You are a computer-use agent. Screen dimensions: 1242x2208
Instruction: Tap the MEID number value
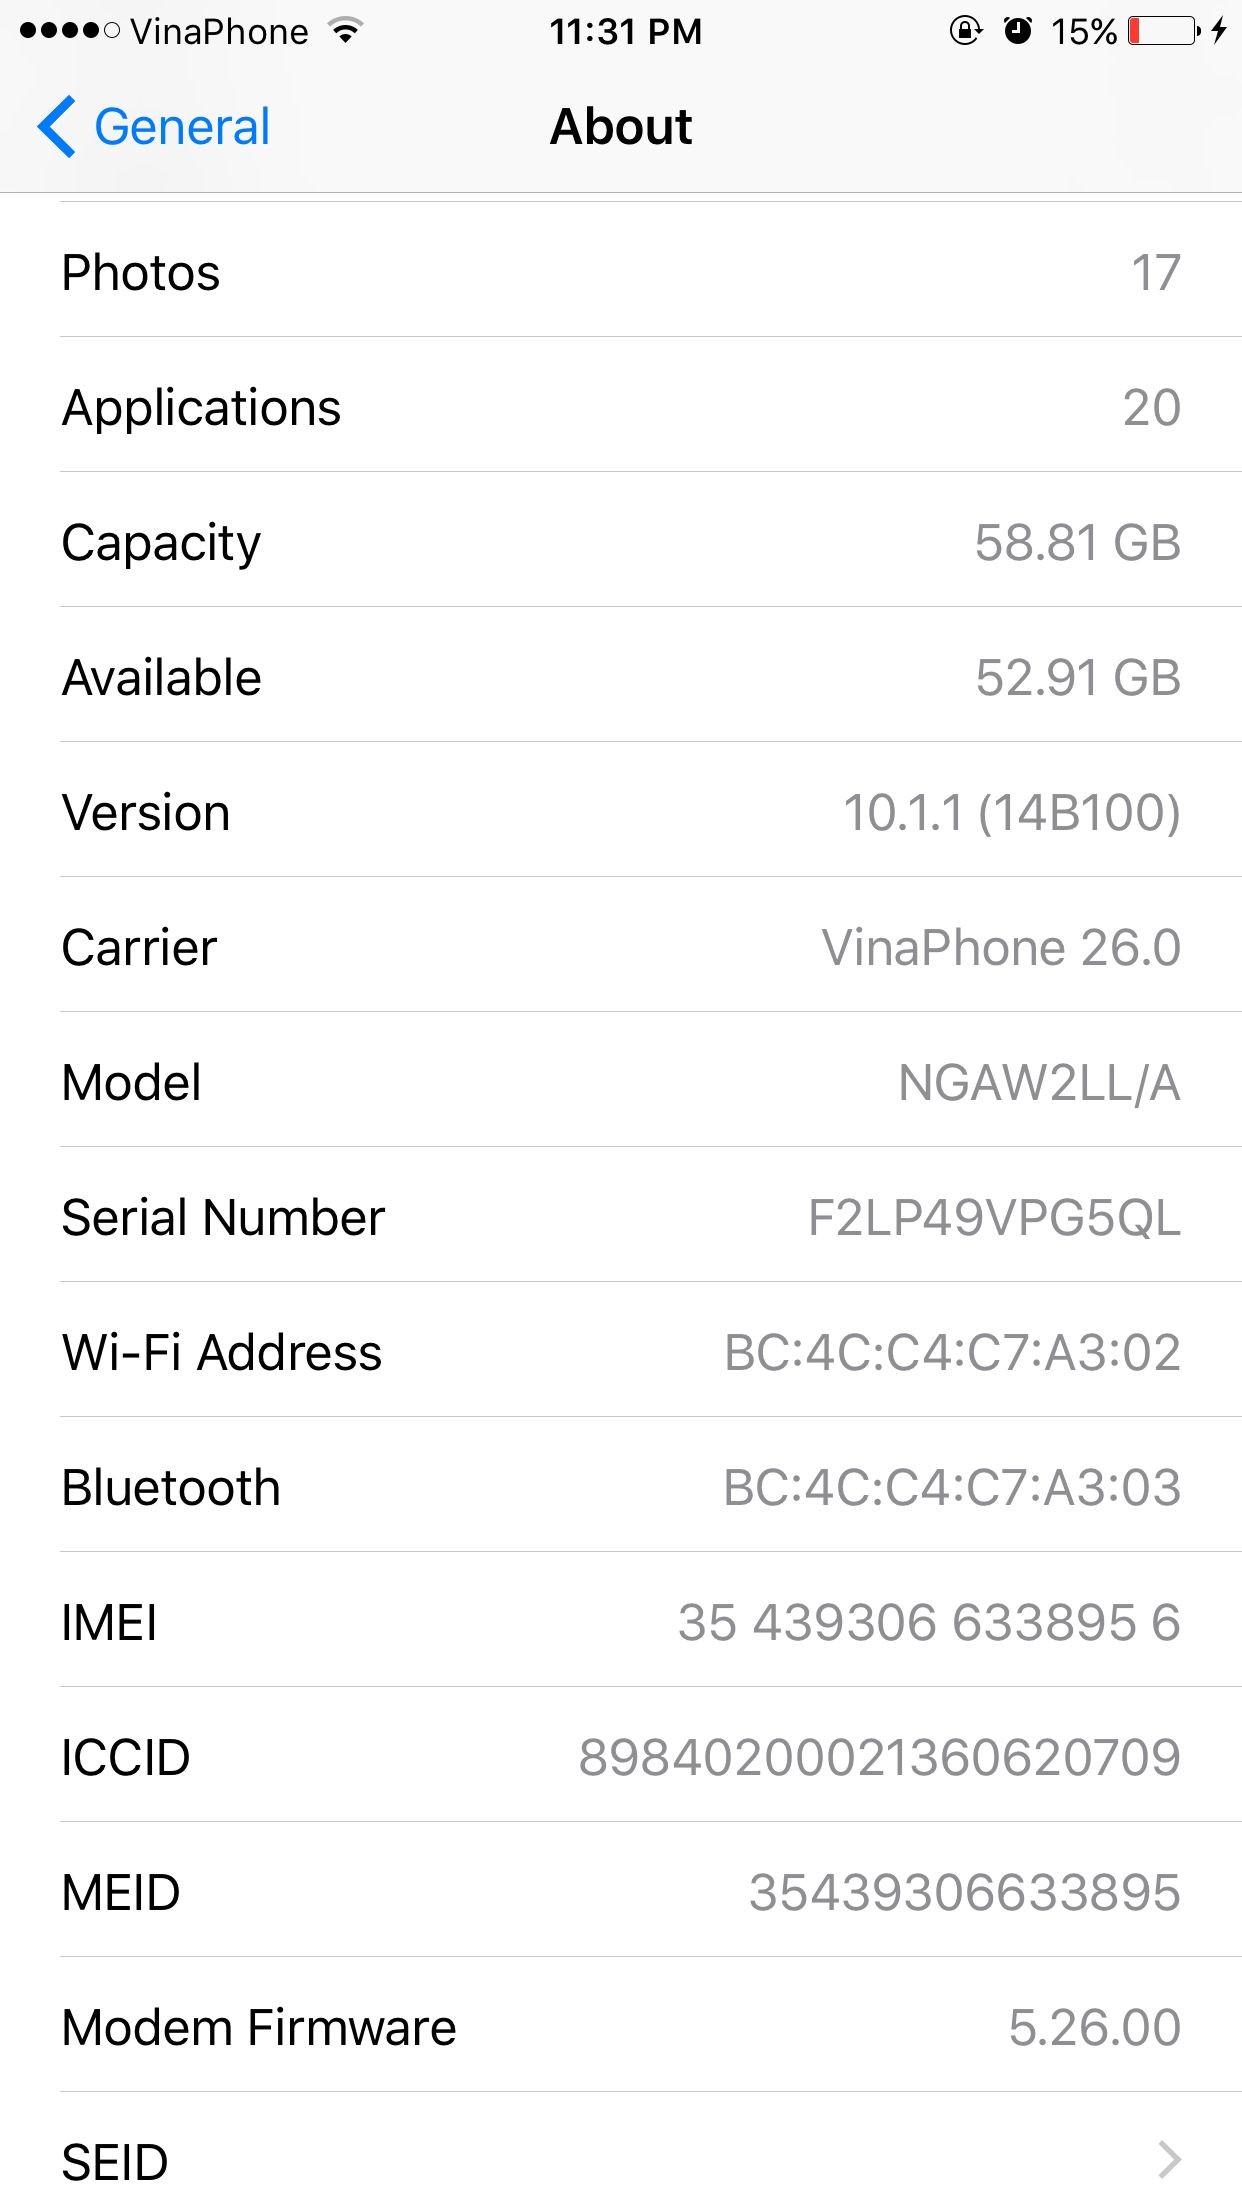(x=965, y=1892)
